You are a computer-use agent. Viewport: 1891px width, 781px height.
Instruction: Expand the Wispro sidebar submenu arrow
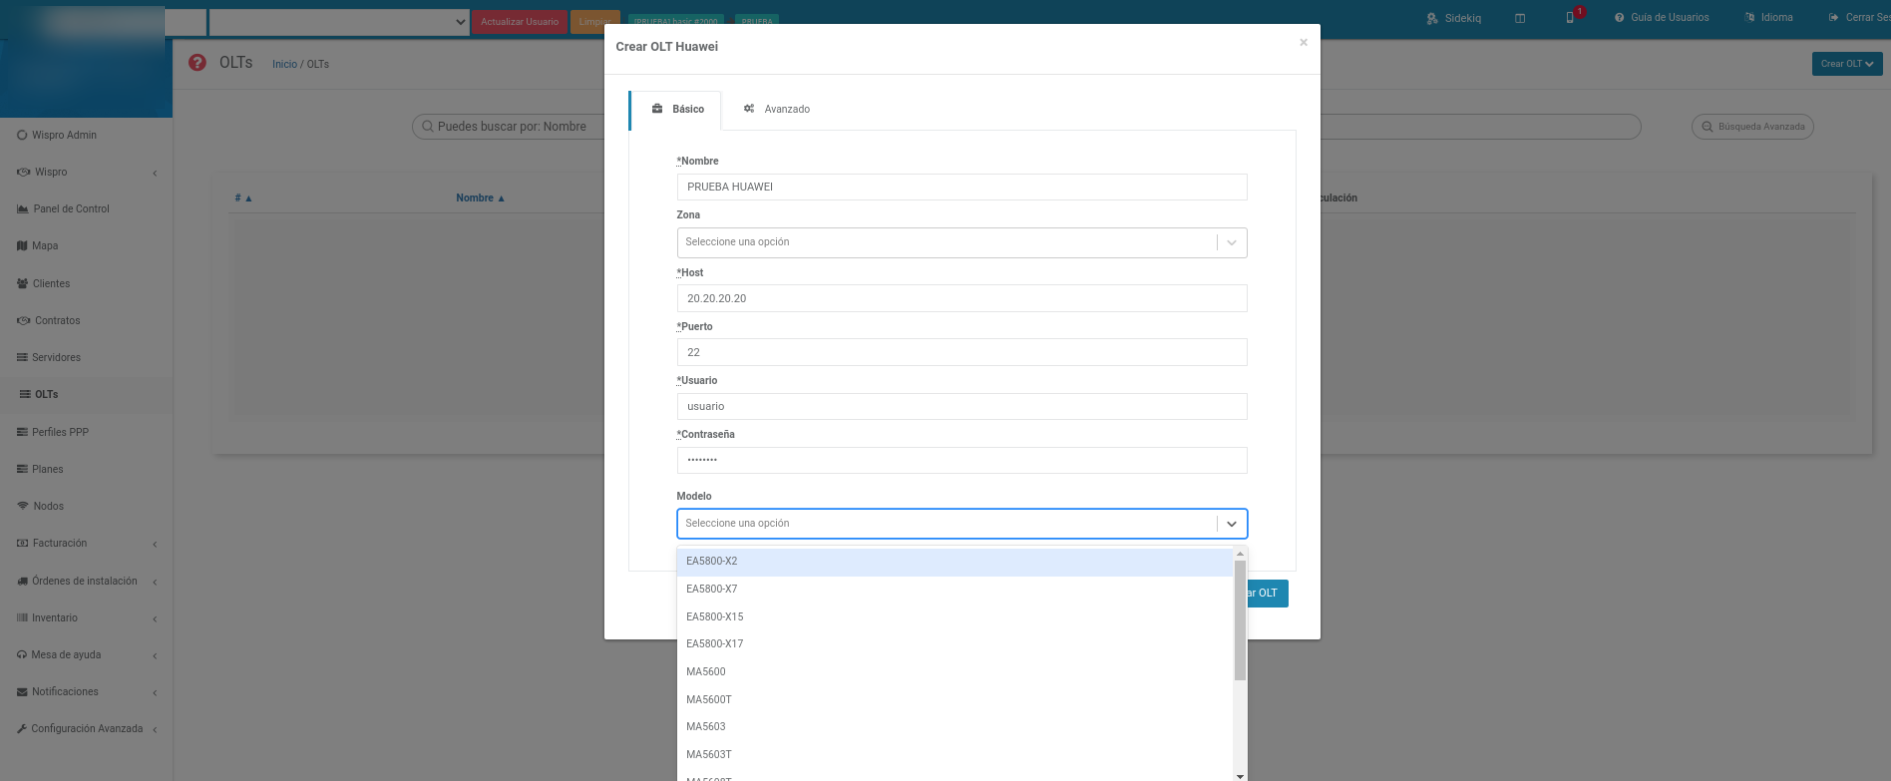click(155, 173)
